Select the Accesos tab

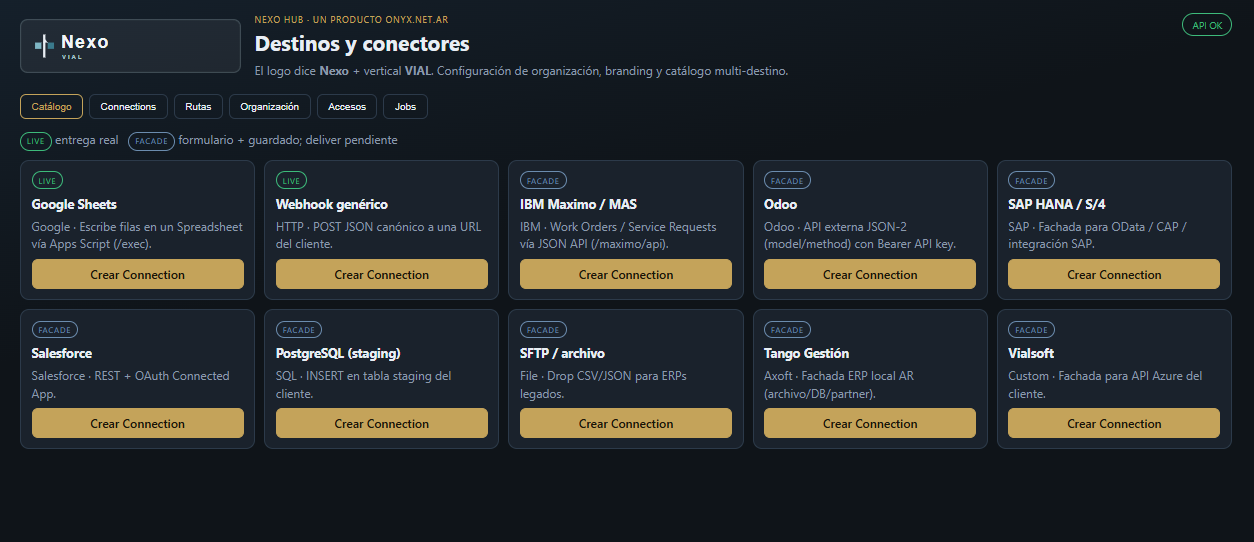point(347,106)
